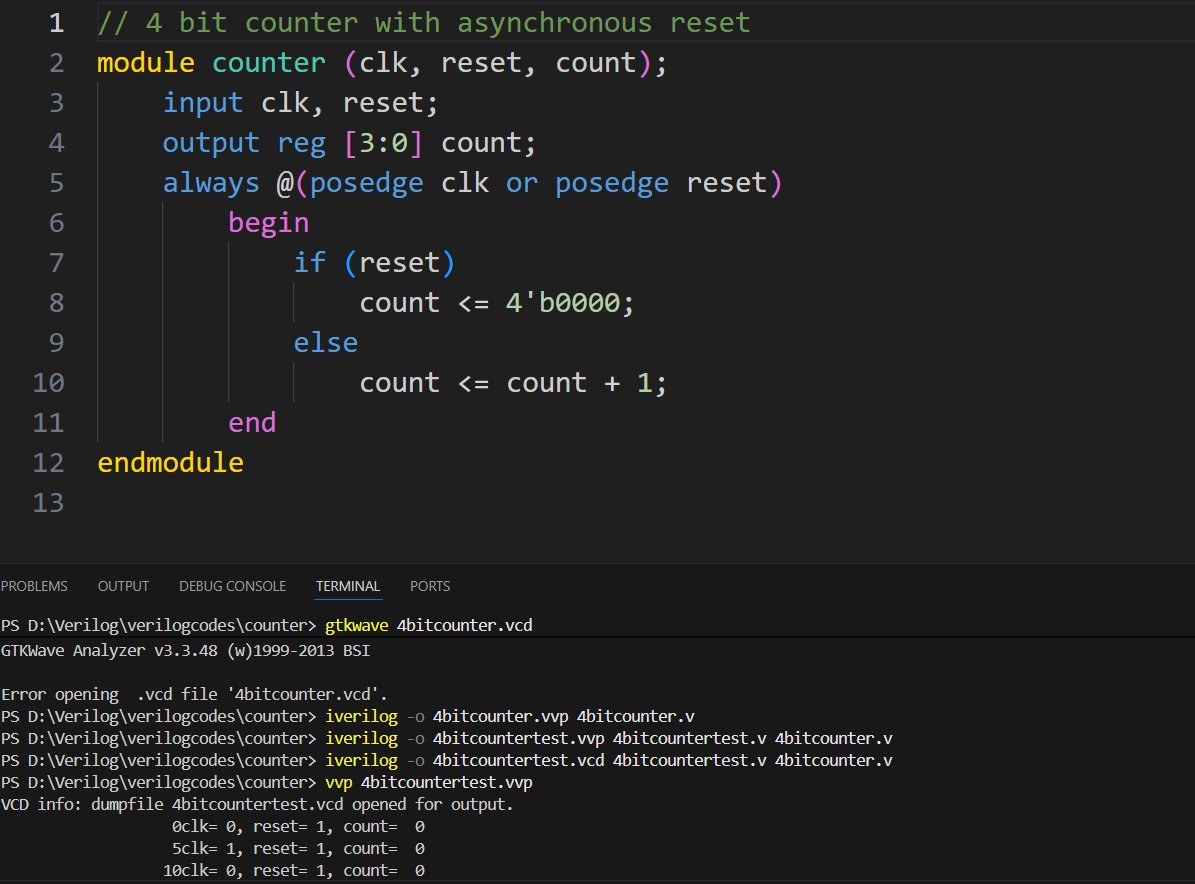
Task: Click 'count + 1' expression on line 10
Action: coord(579,383)
